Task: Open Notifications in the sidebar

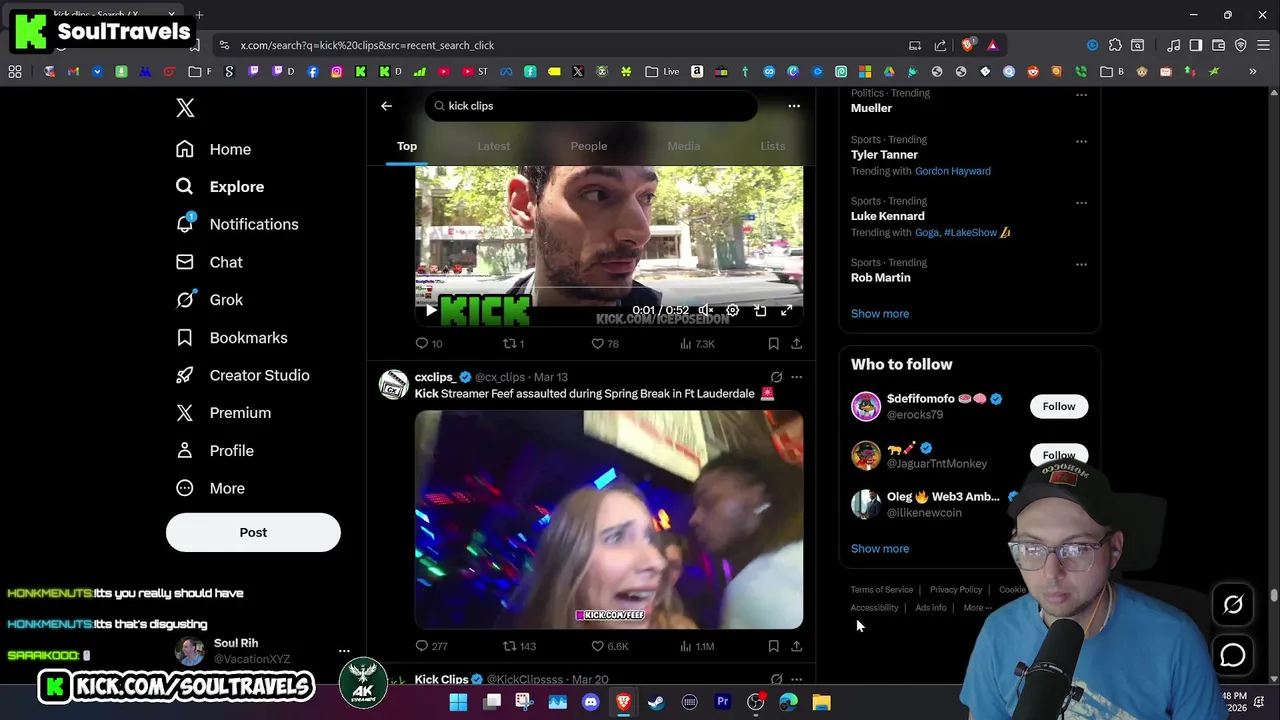Action: coord(237,224)
